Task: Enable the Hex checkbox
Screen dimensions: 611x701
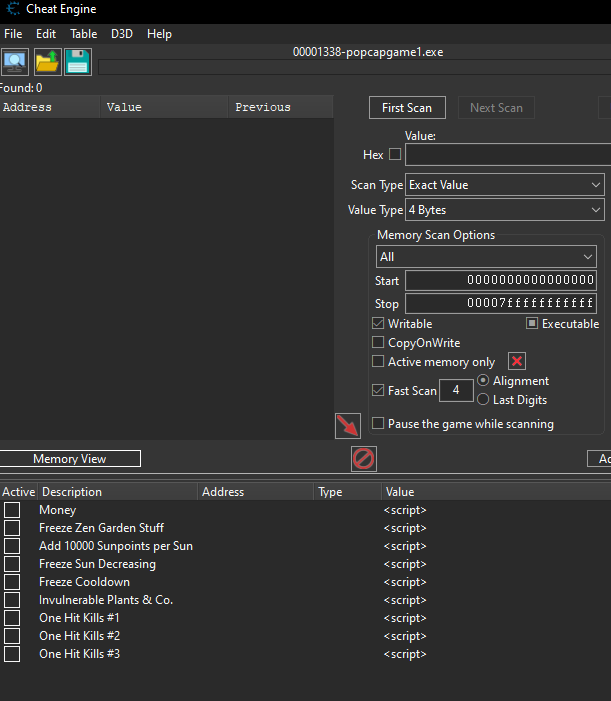Action: [394, 155]
